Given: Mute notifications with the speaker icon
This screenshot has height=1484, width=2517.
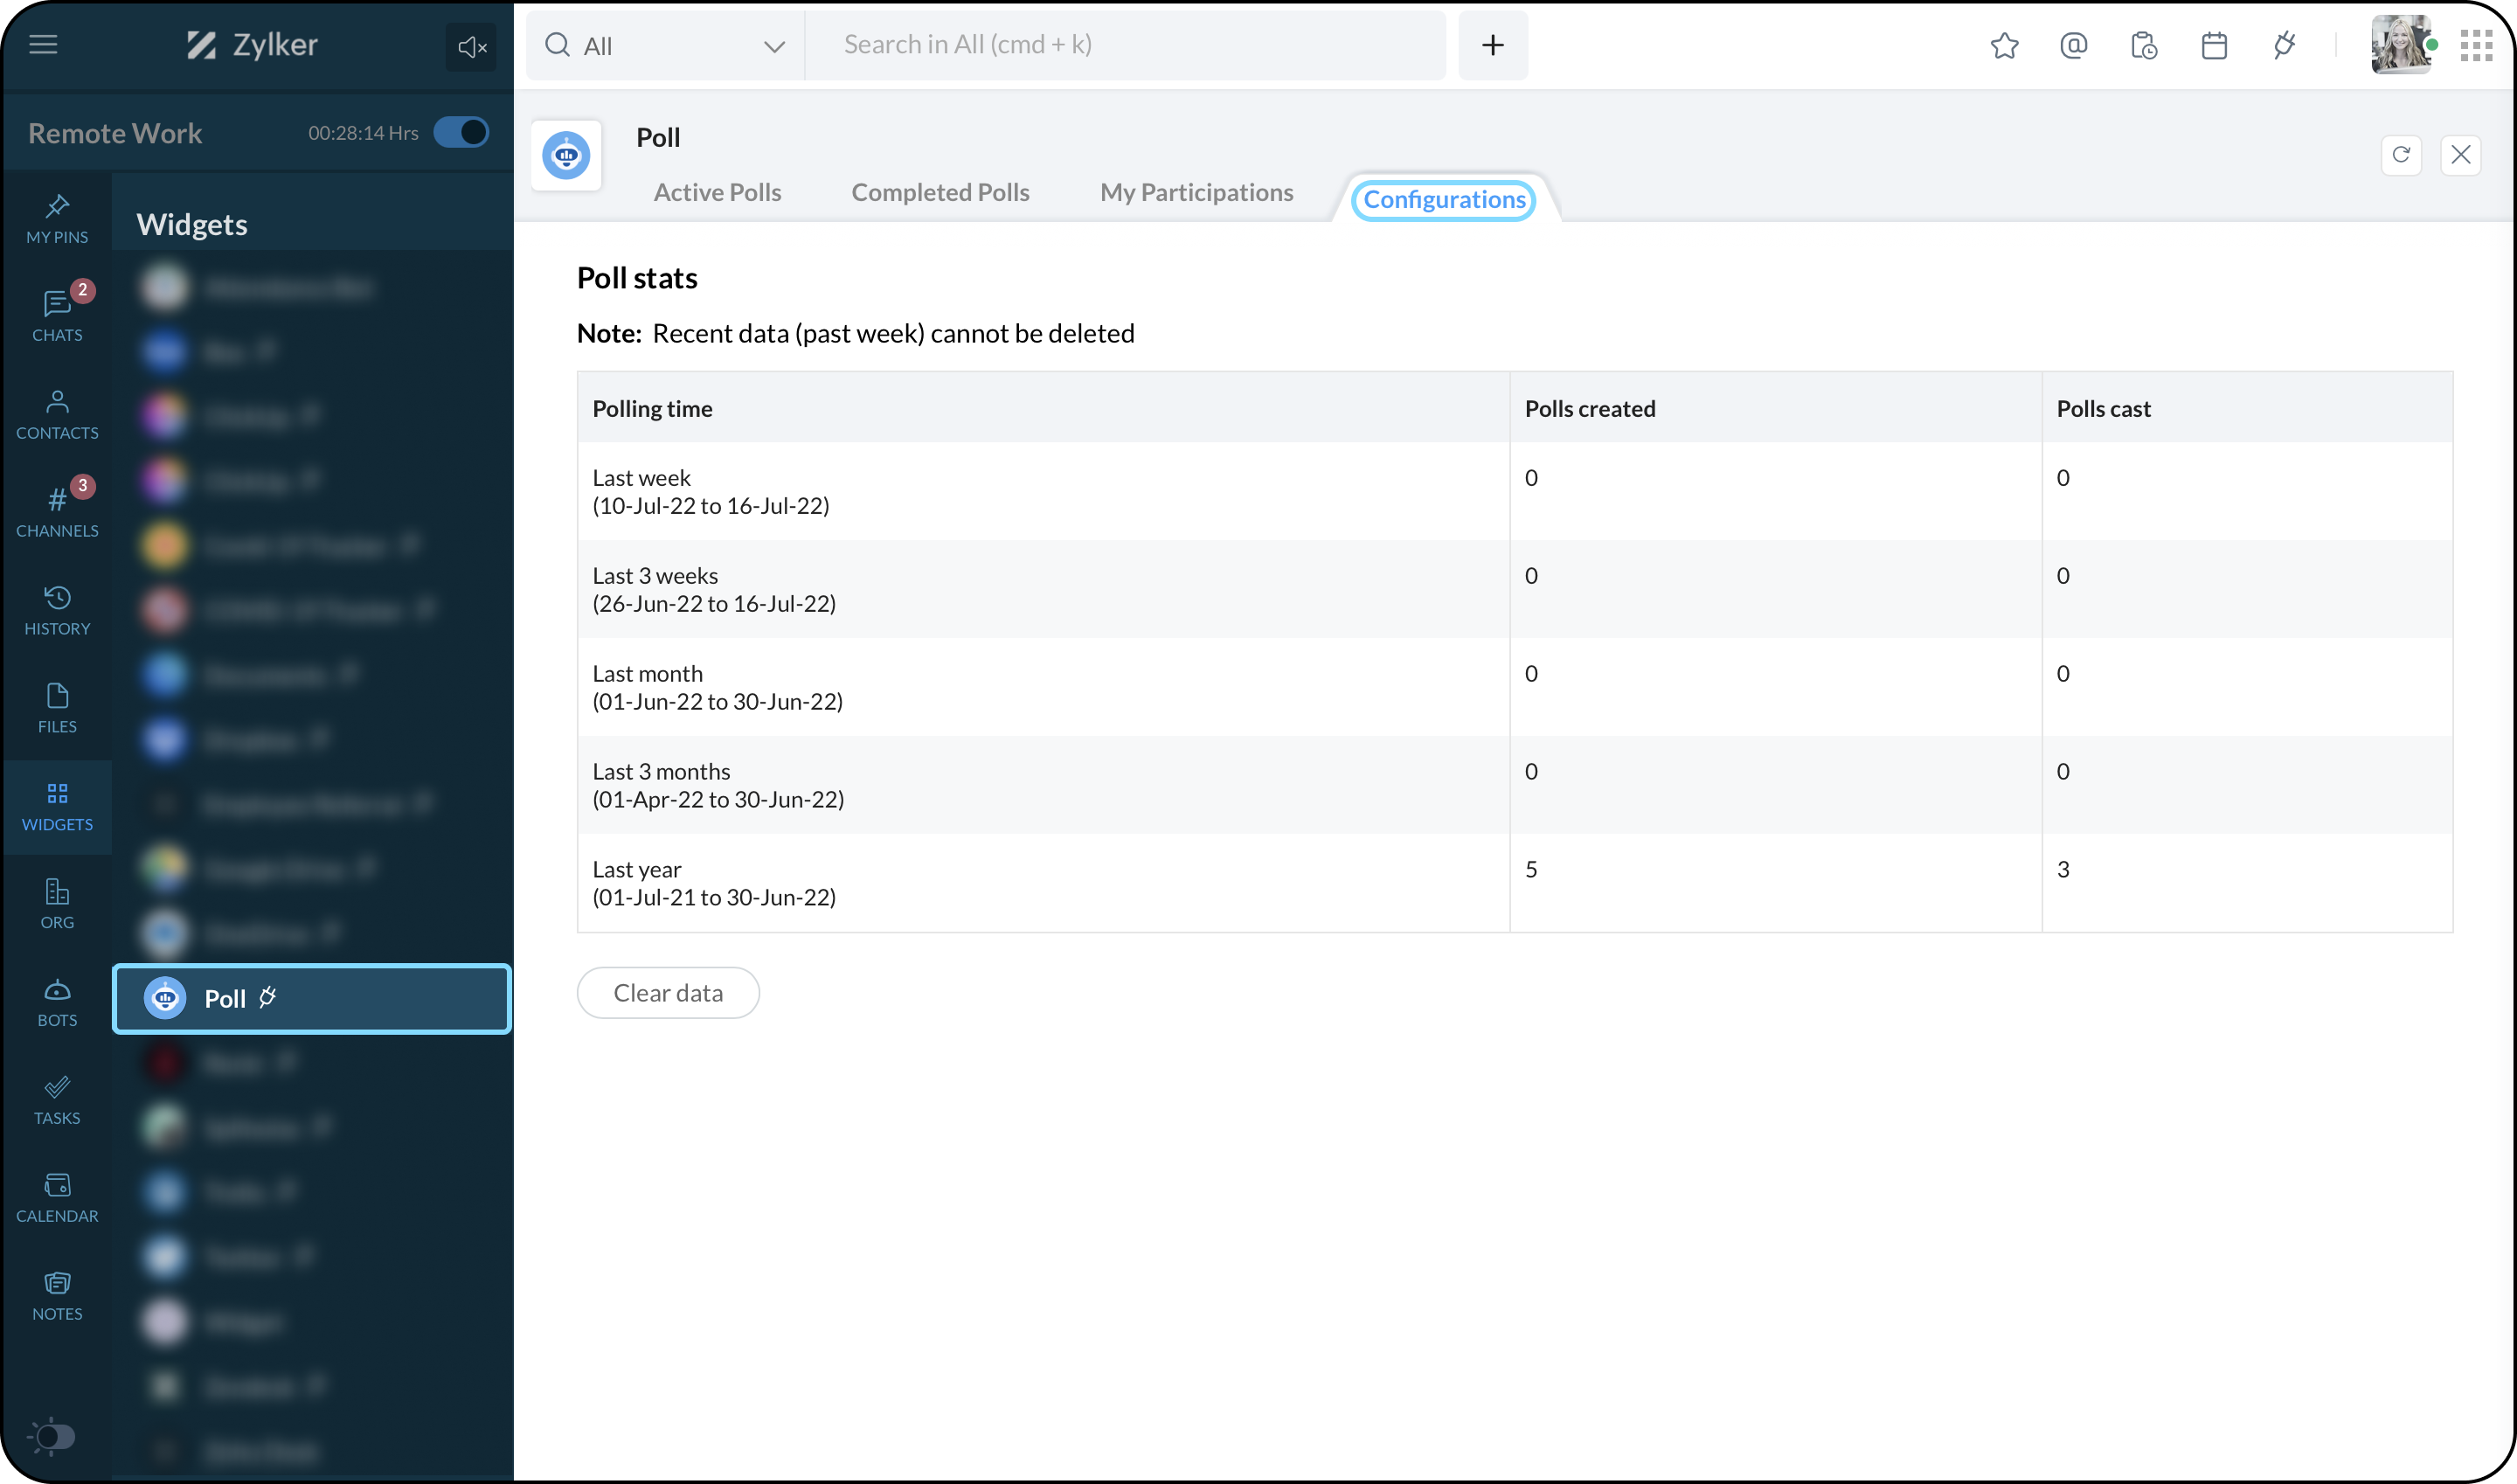Looking at the screenshot, I should coord(471,46).
